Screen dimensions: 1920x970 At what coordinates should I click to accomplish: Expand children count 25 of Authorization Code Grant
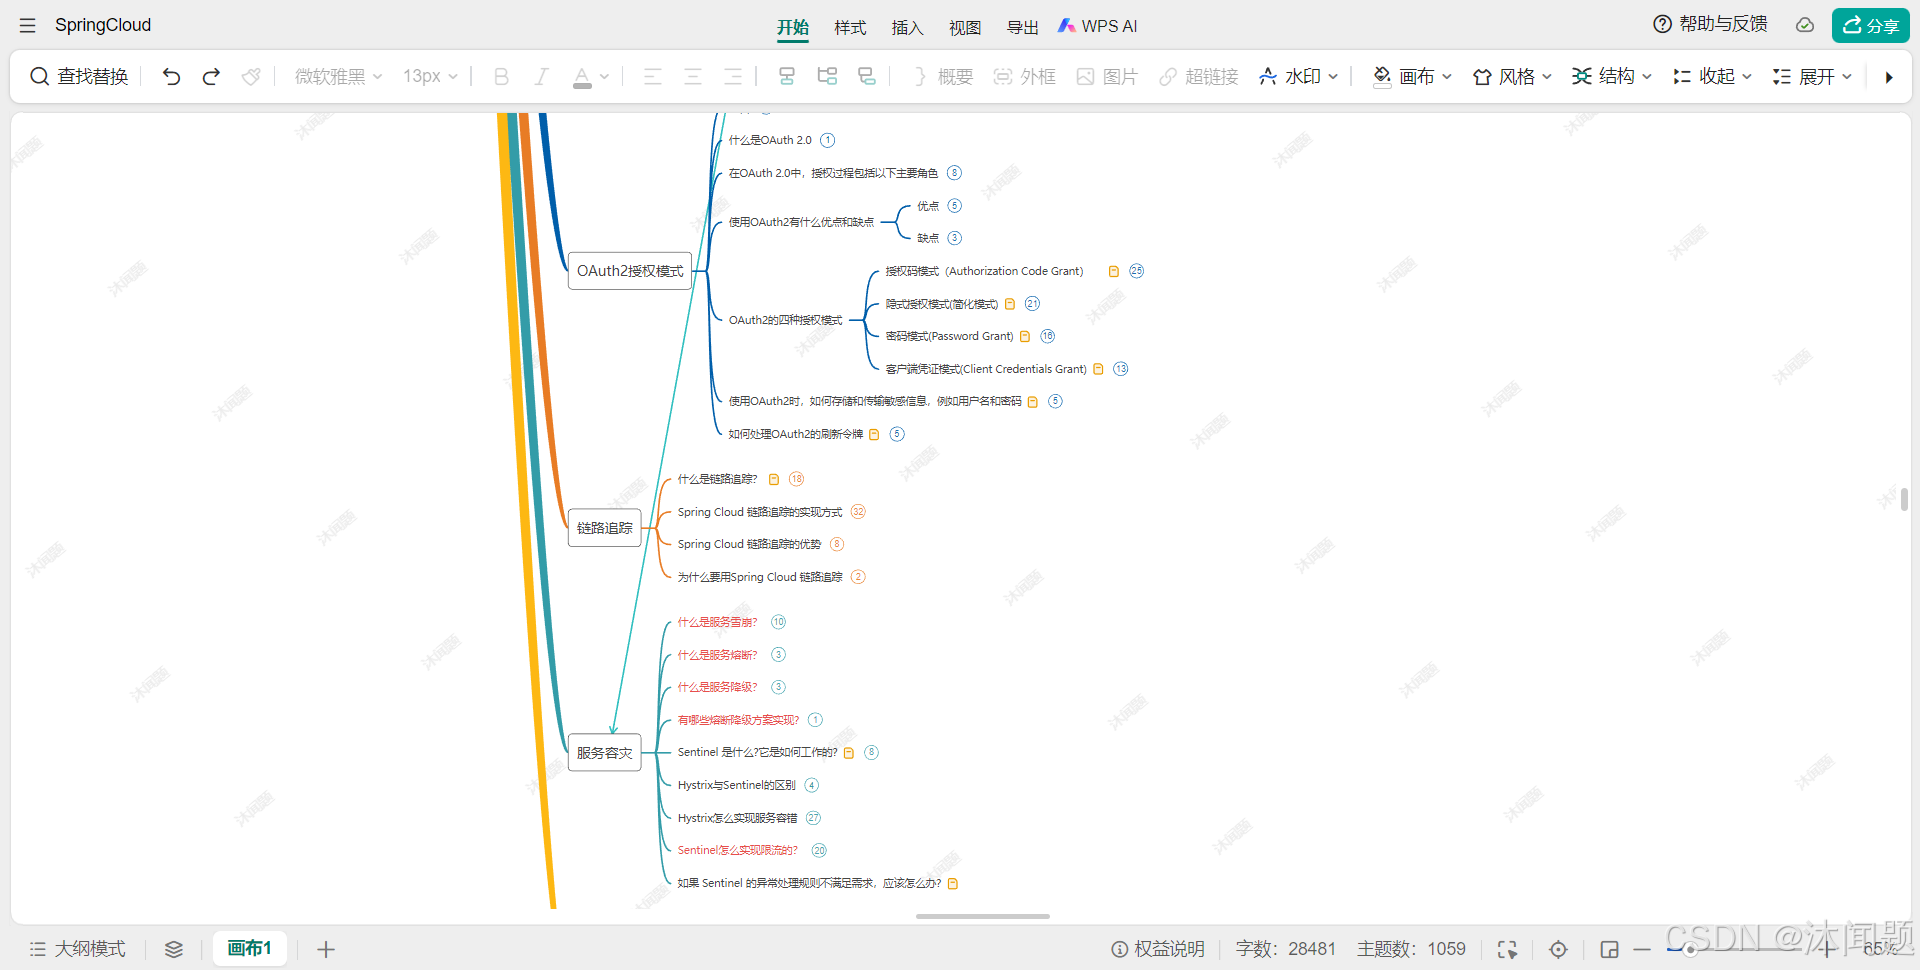coord(1136,271)
